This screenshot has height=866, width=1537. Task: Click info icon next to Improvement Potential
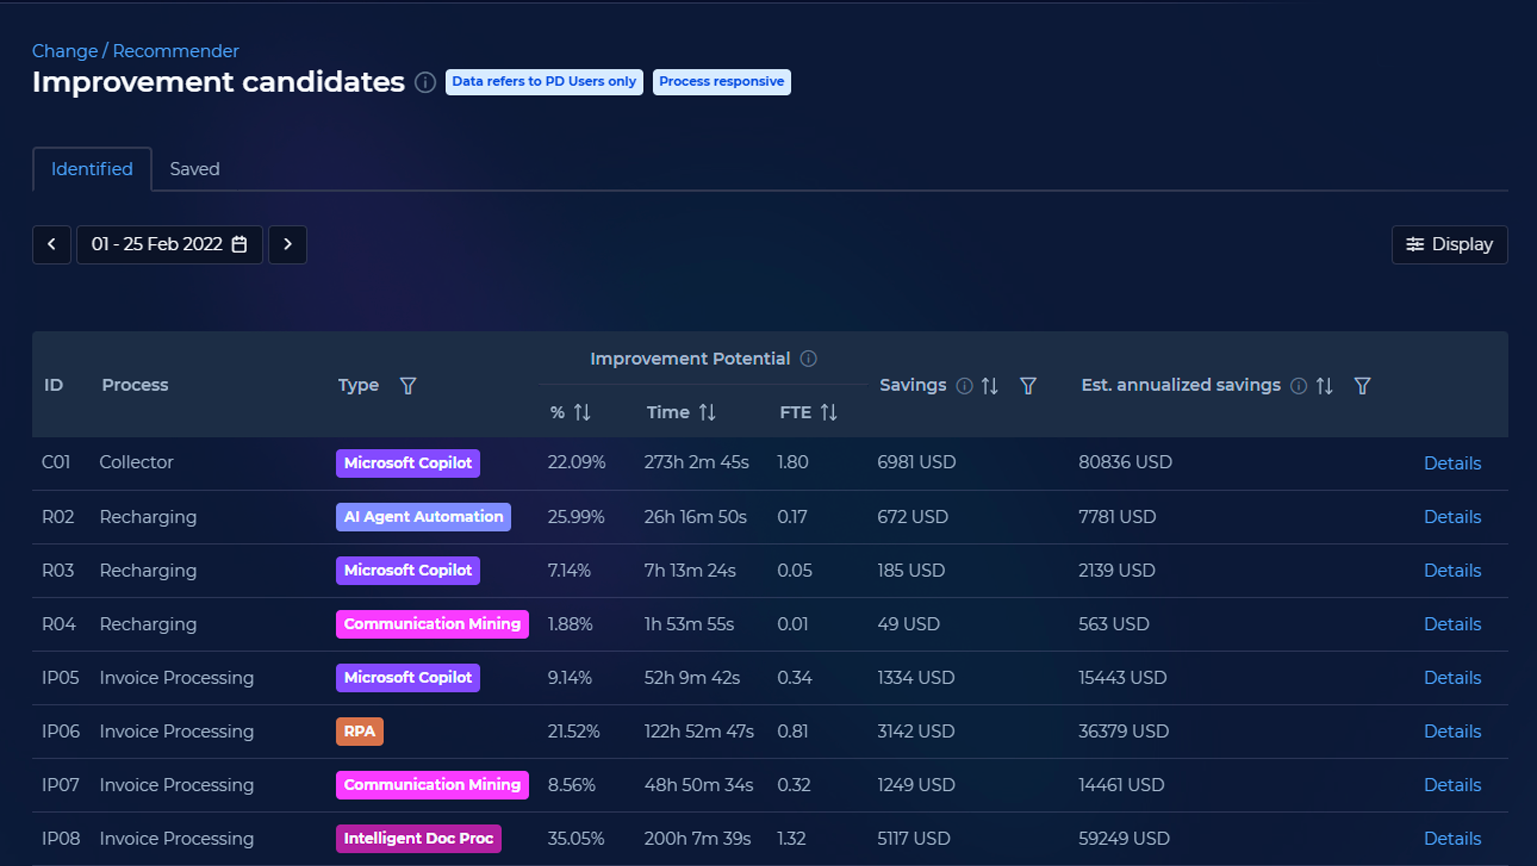coord(809,358)
